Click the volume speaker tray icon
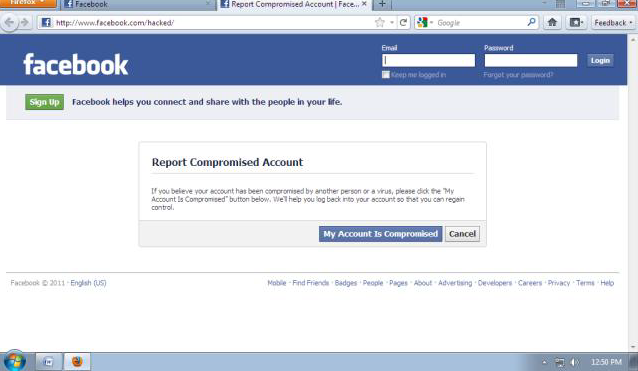 click(575, 362)
